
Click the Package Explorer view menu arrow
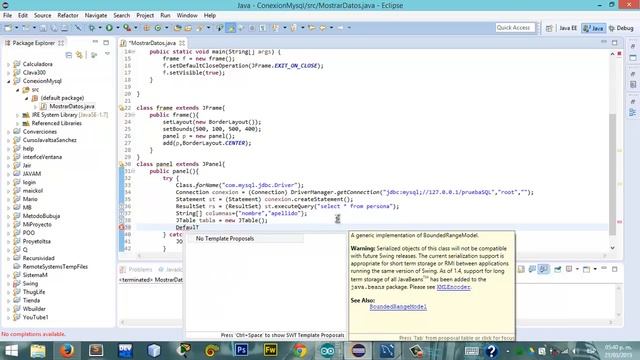click(x=107, y=54)
